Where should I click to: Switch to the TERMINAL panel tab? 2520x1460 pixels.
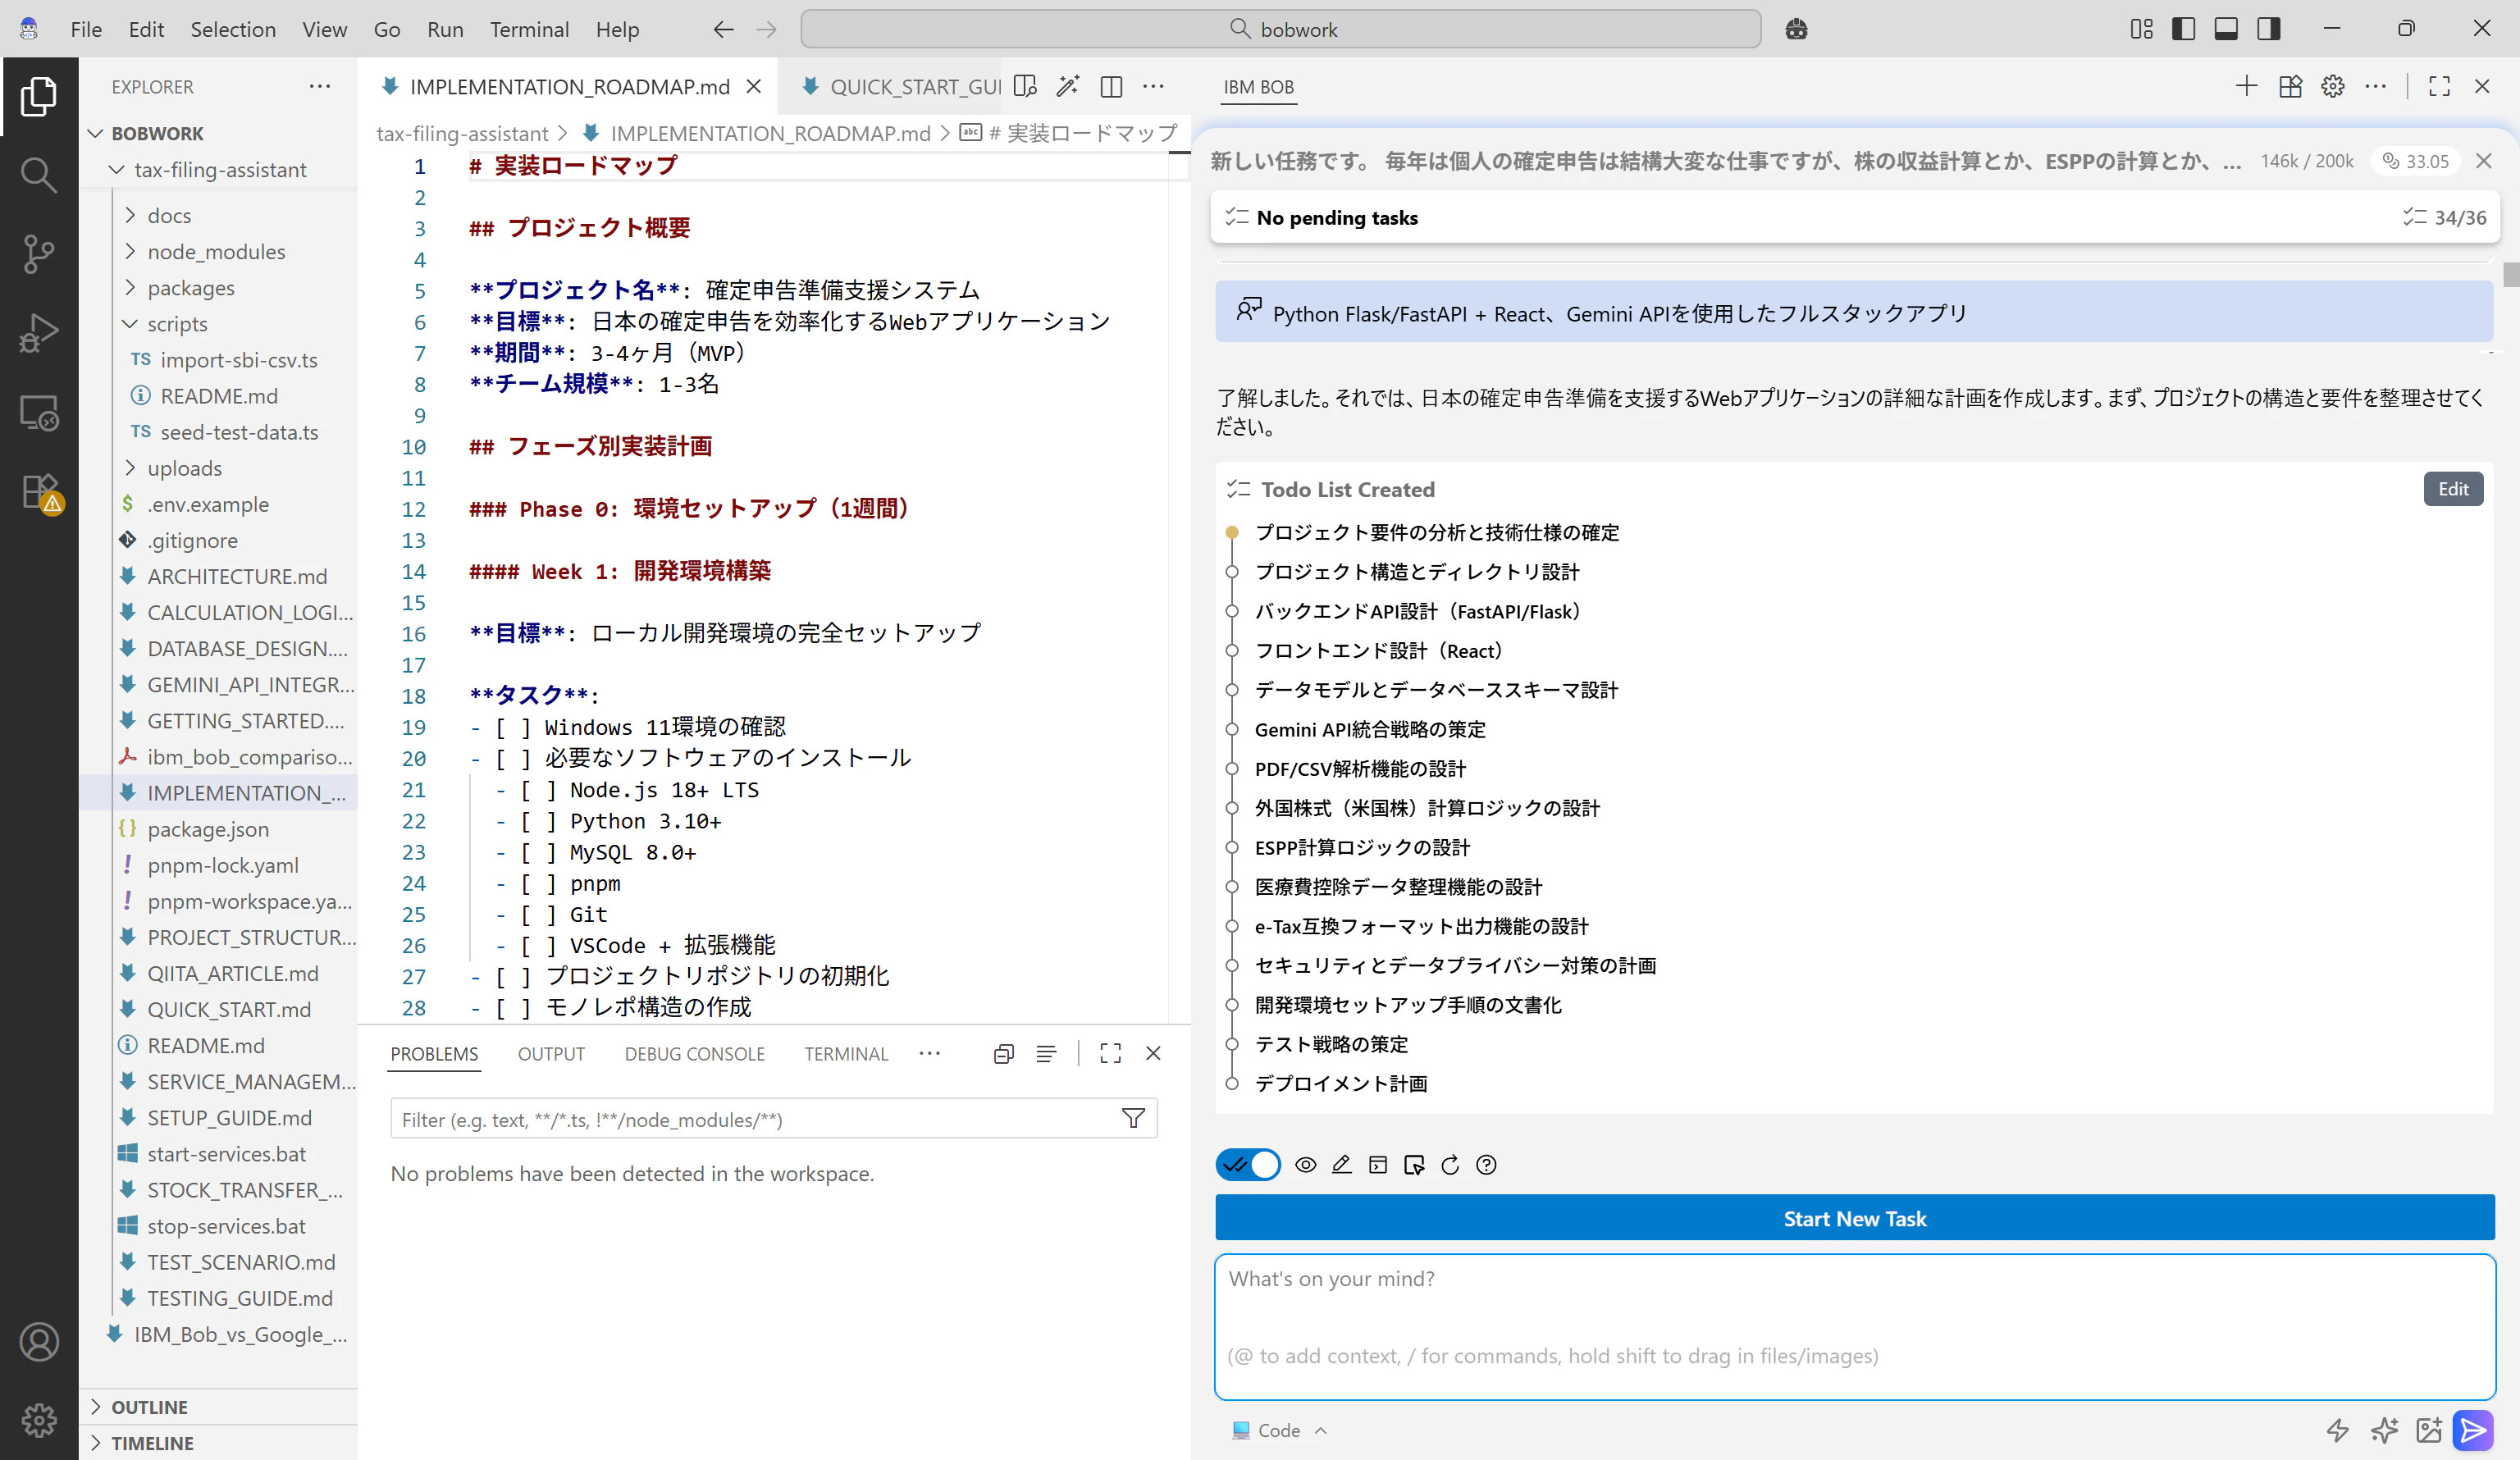[846, 1053]
